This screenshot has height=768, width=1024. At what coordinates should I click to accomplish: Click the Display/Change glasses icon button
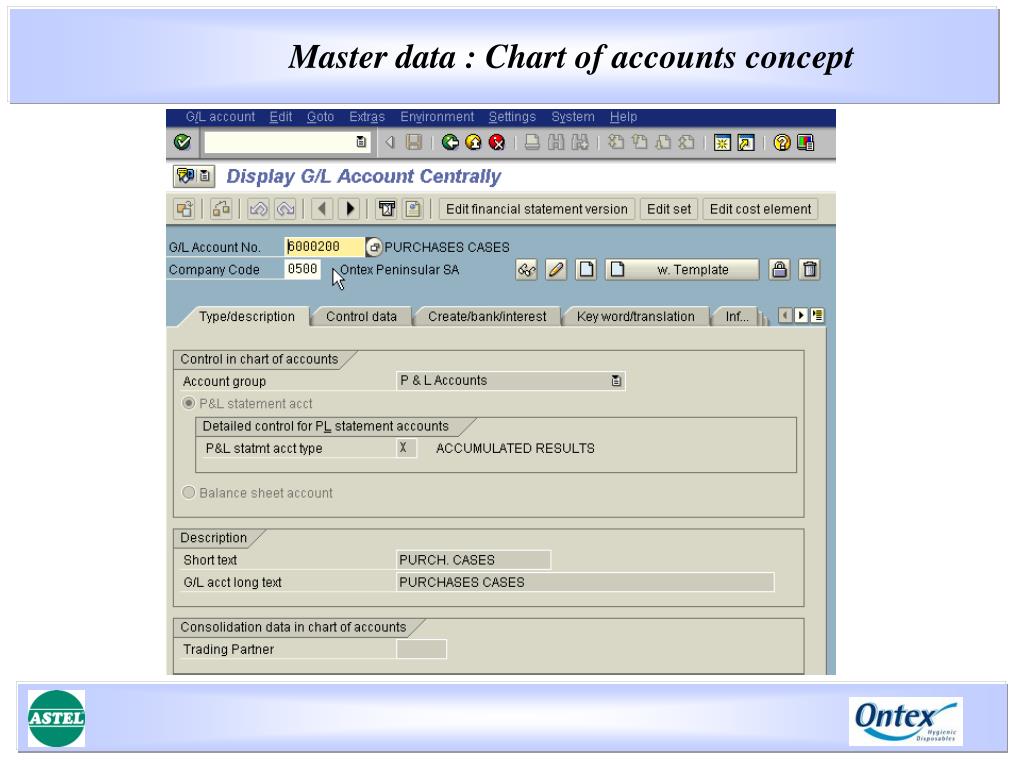pos(526,270)
